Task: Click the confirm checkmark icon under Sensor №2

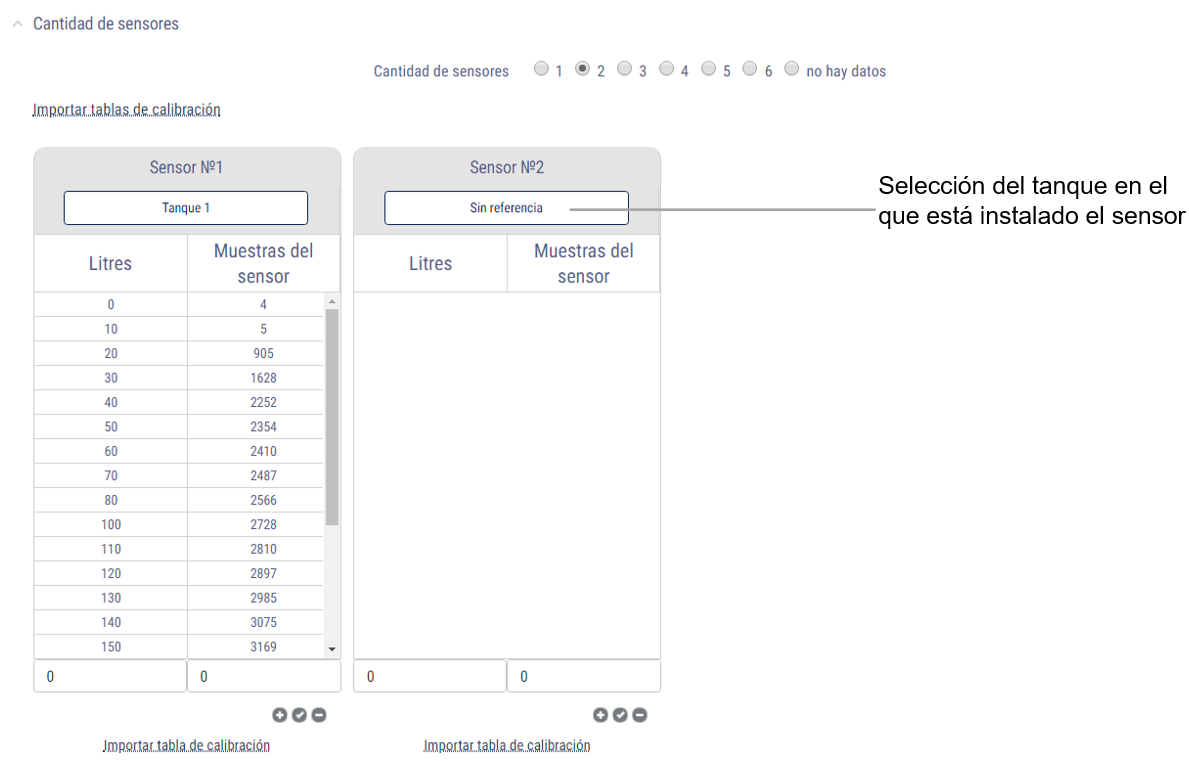Action: pos(620,715)
